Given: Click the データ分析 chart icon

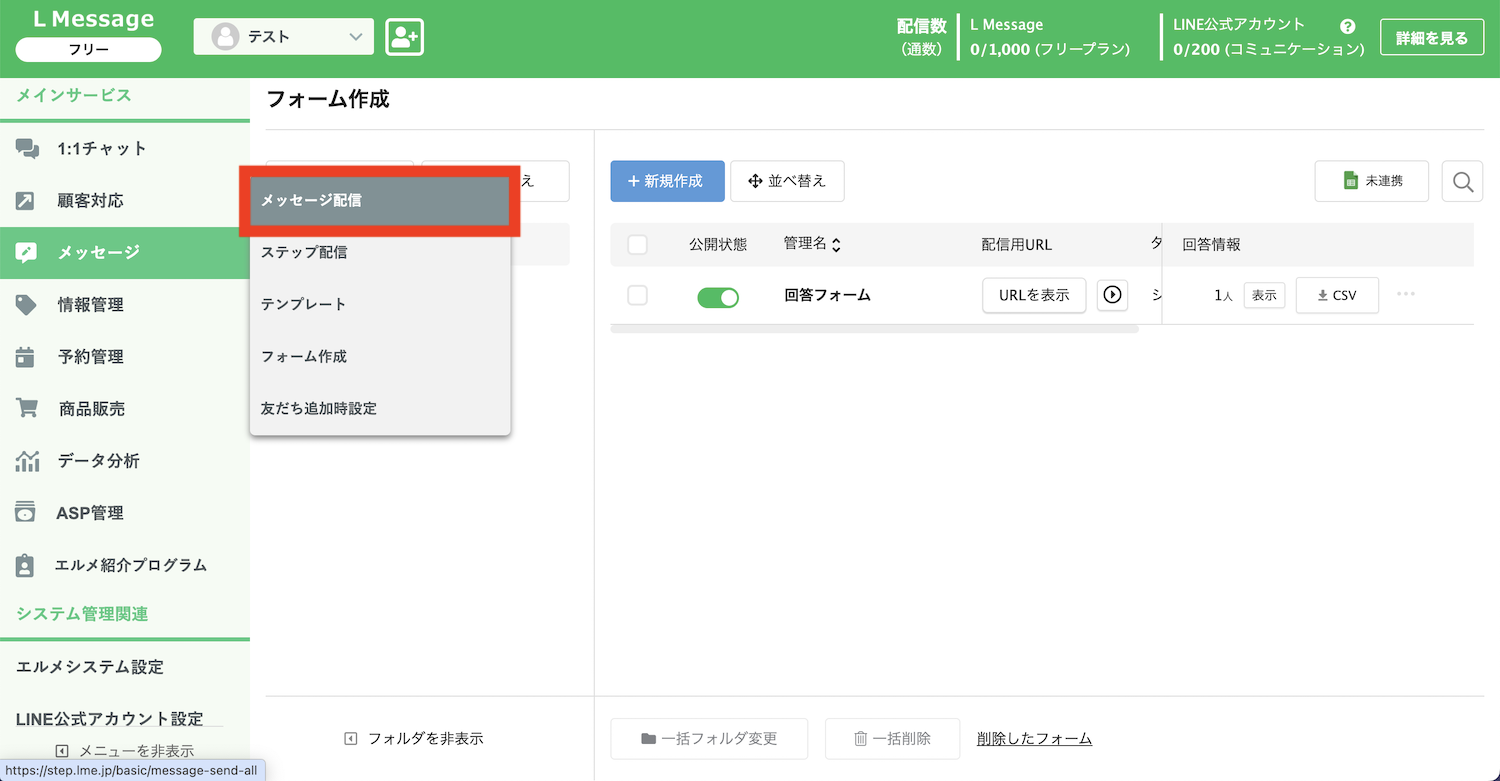Looking at the screenshot, I should click(x=27, y=461).
